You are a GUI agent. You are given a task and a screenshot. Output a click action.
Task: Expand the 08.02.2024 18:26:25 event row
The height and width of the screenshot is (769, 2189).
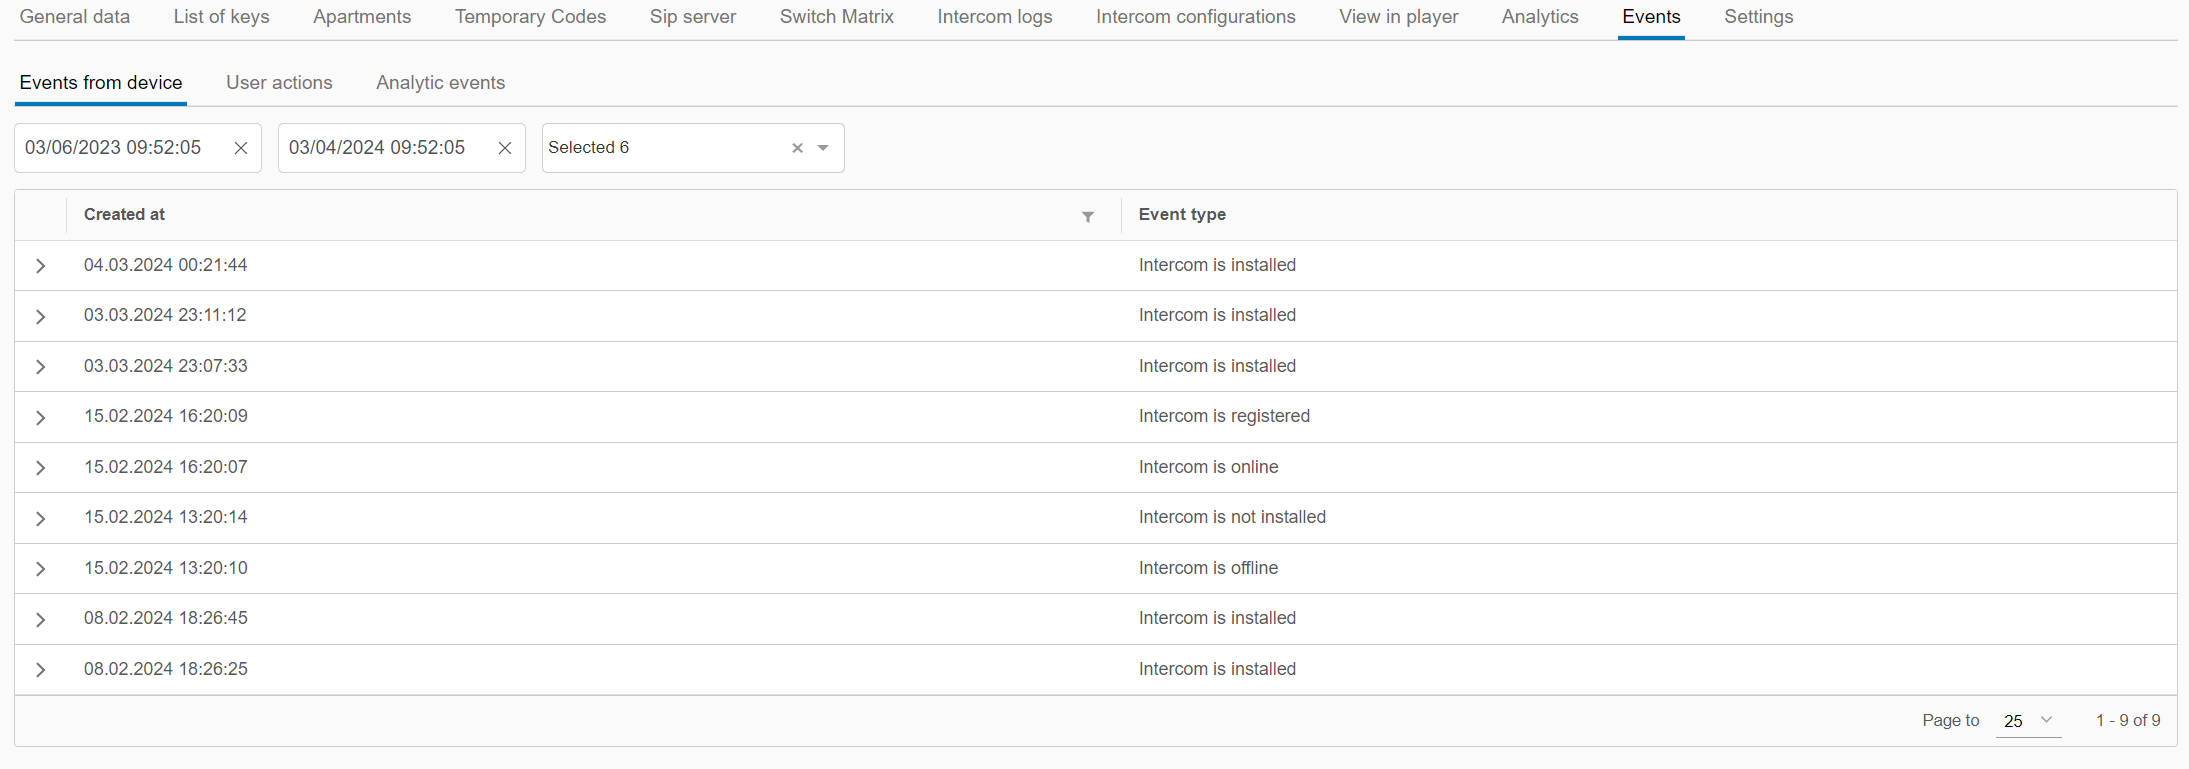click(41, 670)
